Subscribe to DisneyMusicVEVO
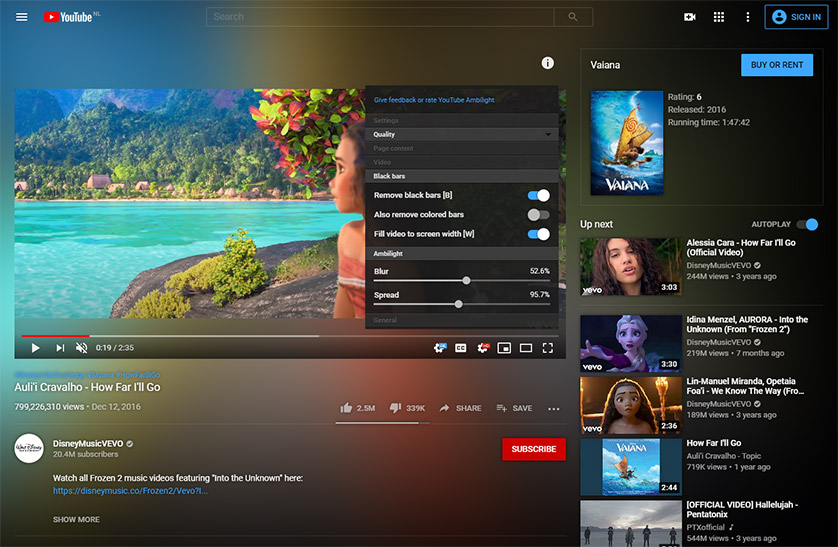This screenshot has height=547, width=838. (x=533, y=449)
